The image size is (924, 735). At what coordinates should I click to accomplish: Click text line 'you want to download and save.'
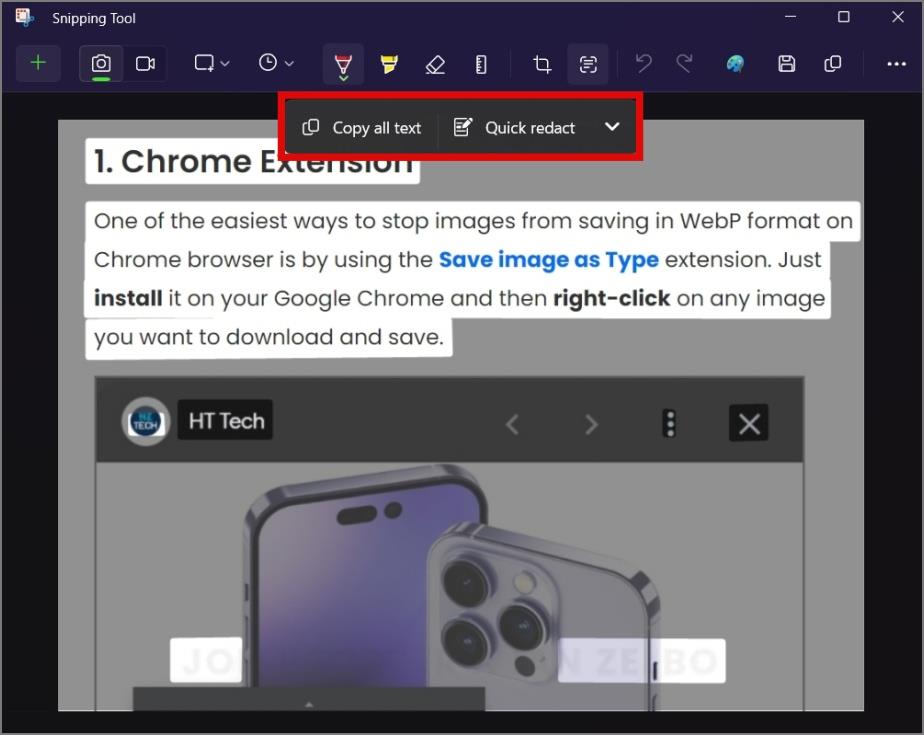(x=269, y=338)
